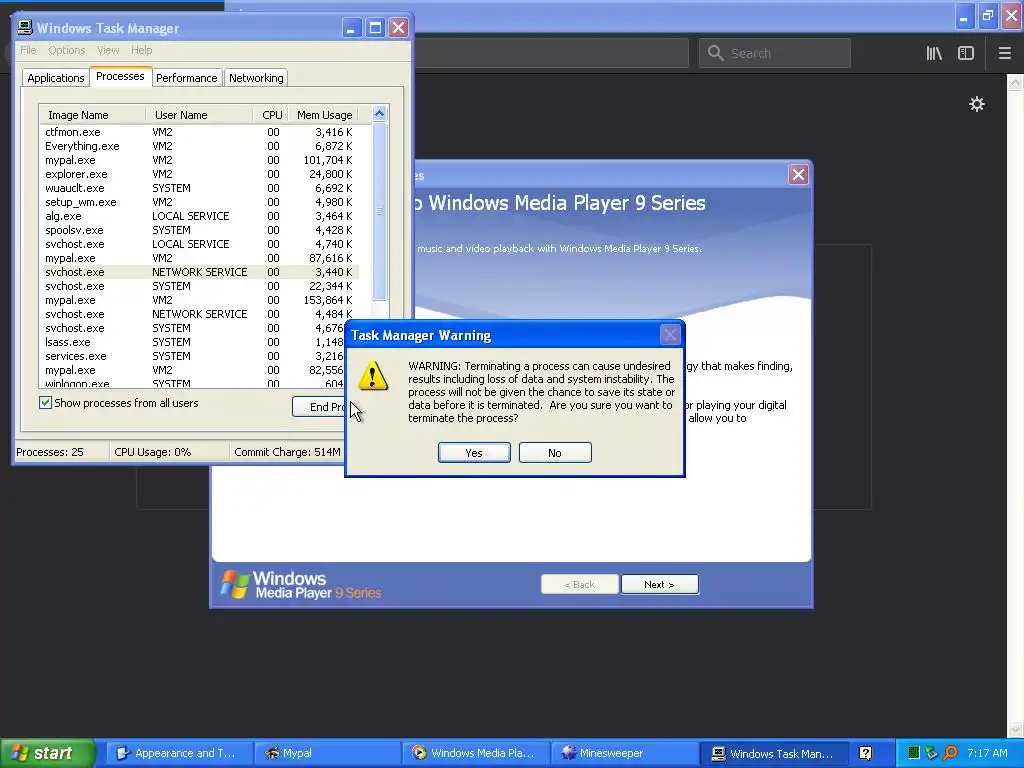
Task: Open the Mypal hamburger menu
Action: (1004, 53)
